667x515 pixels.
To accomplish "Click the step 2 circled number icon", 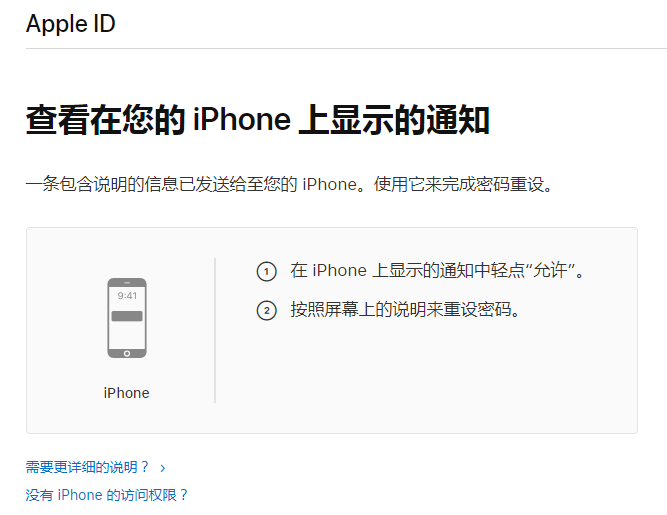I will pos(267,310).
